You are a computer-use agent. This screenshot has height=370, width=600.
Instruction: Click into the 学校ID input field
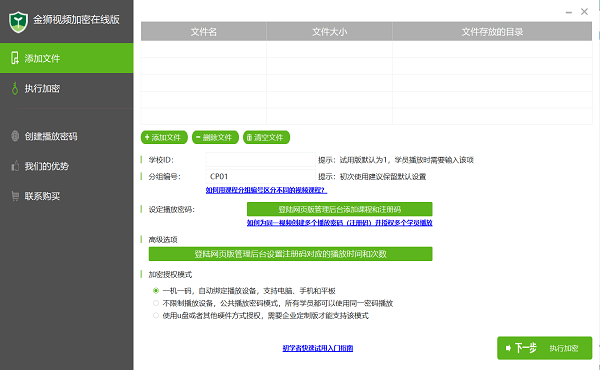pyautogui.click(x=261, y=160)
